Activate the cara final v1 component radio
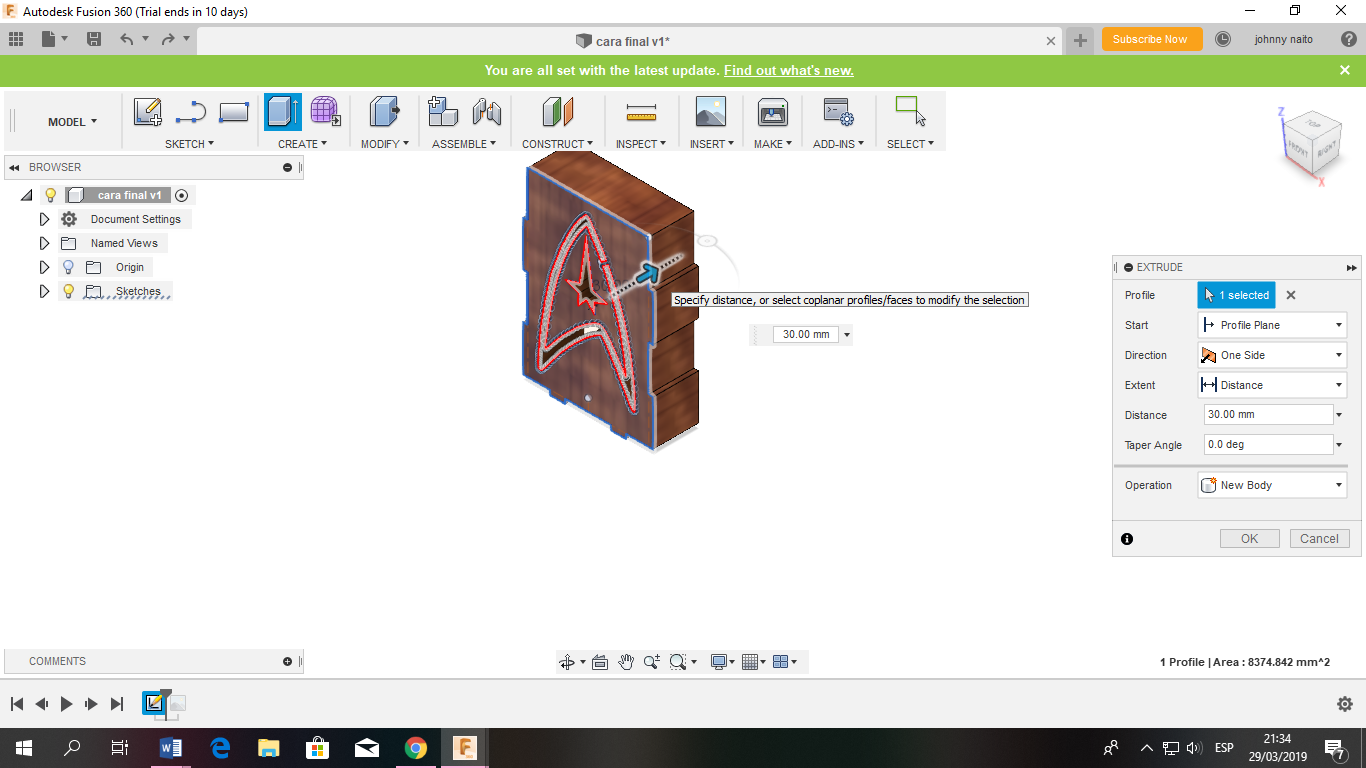 (x=181, y=195)
